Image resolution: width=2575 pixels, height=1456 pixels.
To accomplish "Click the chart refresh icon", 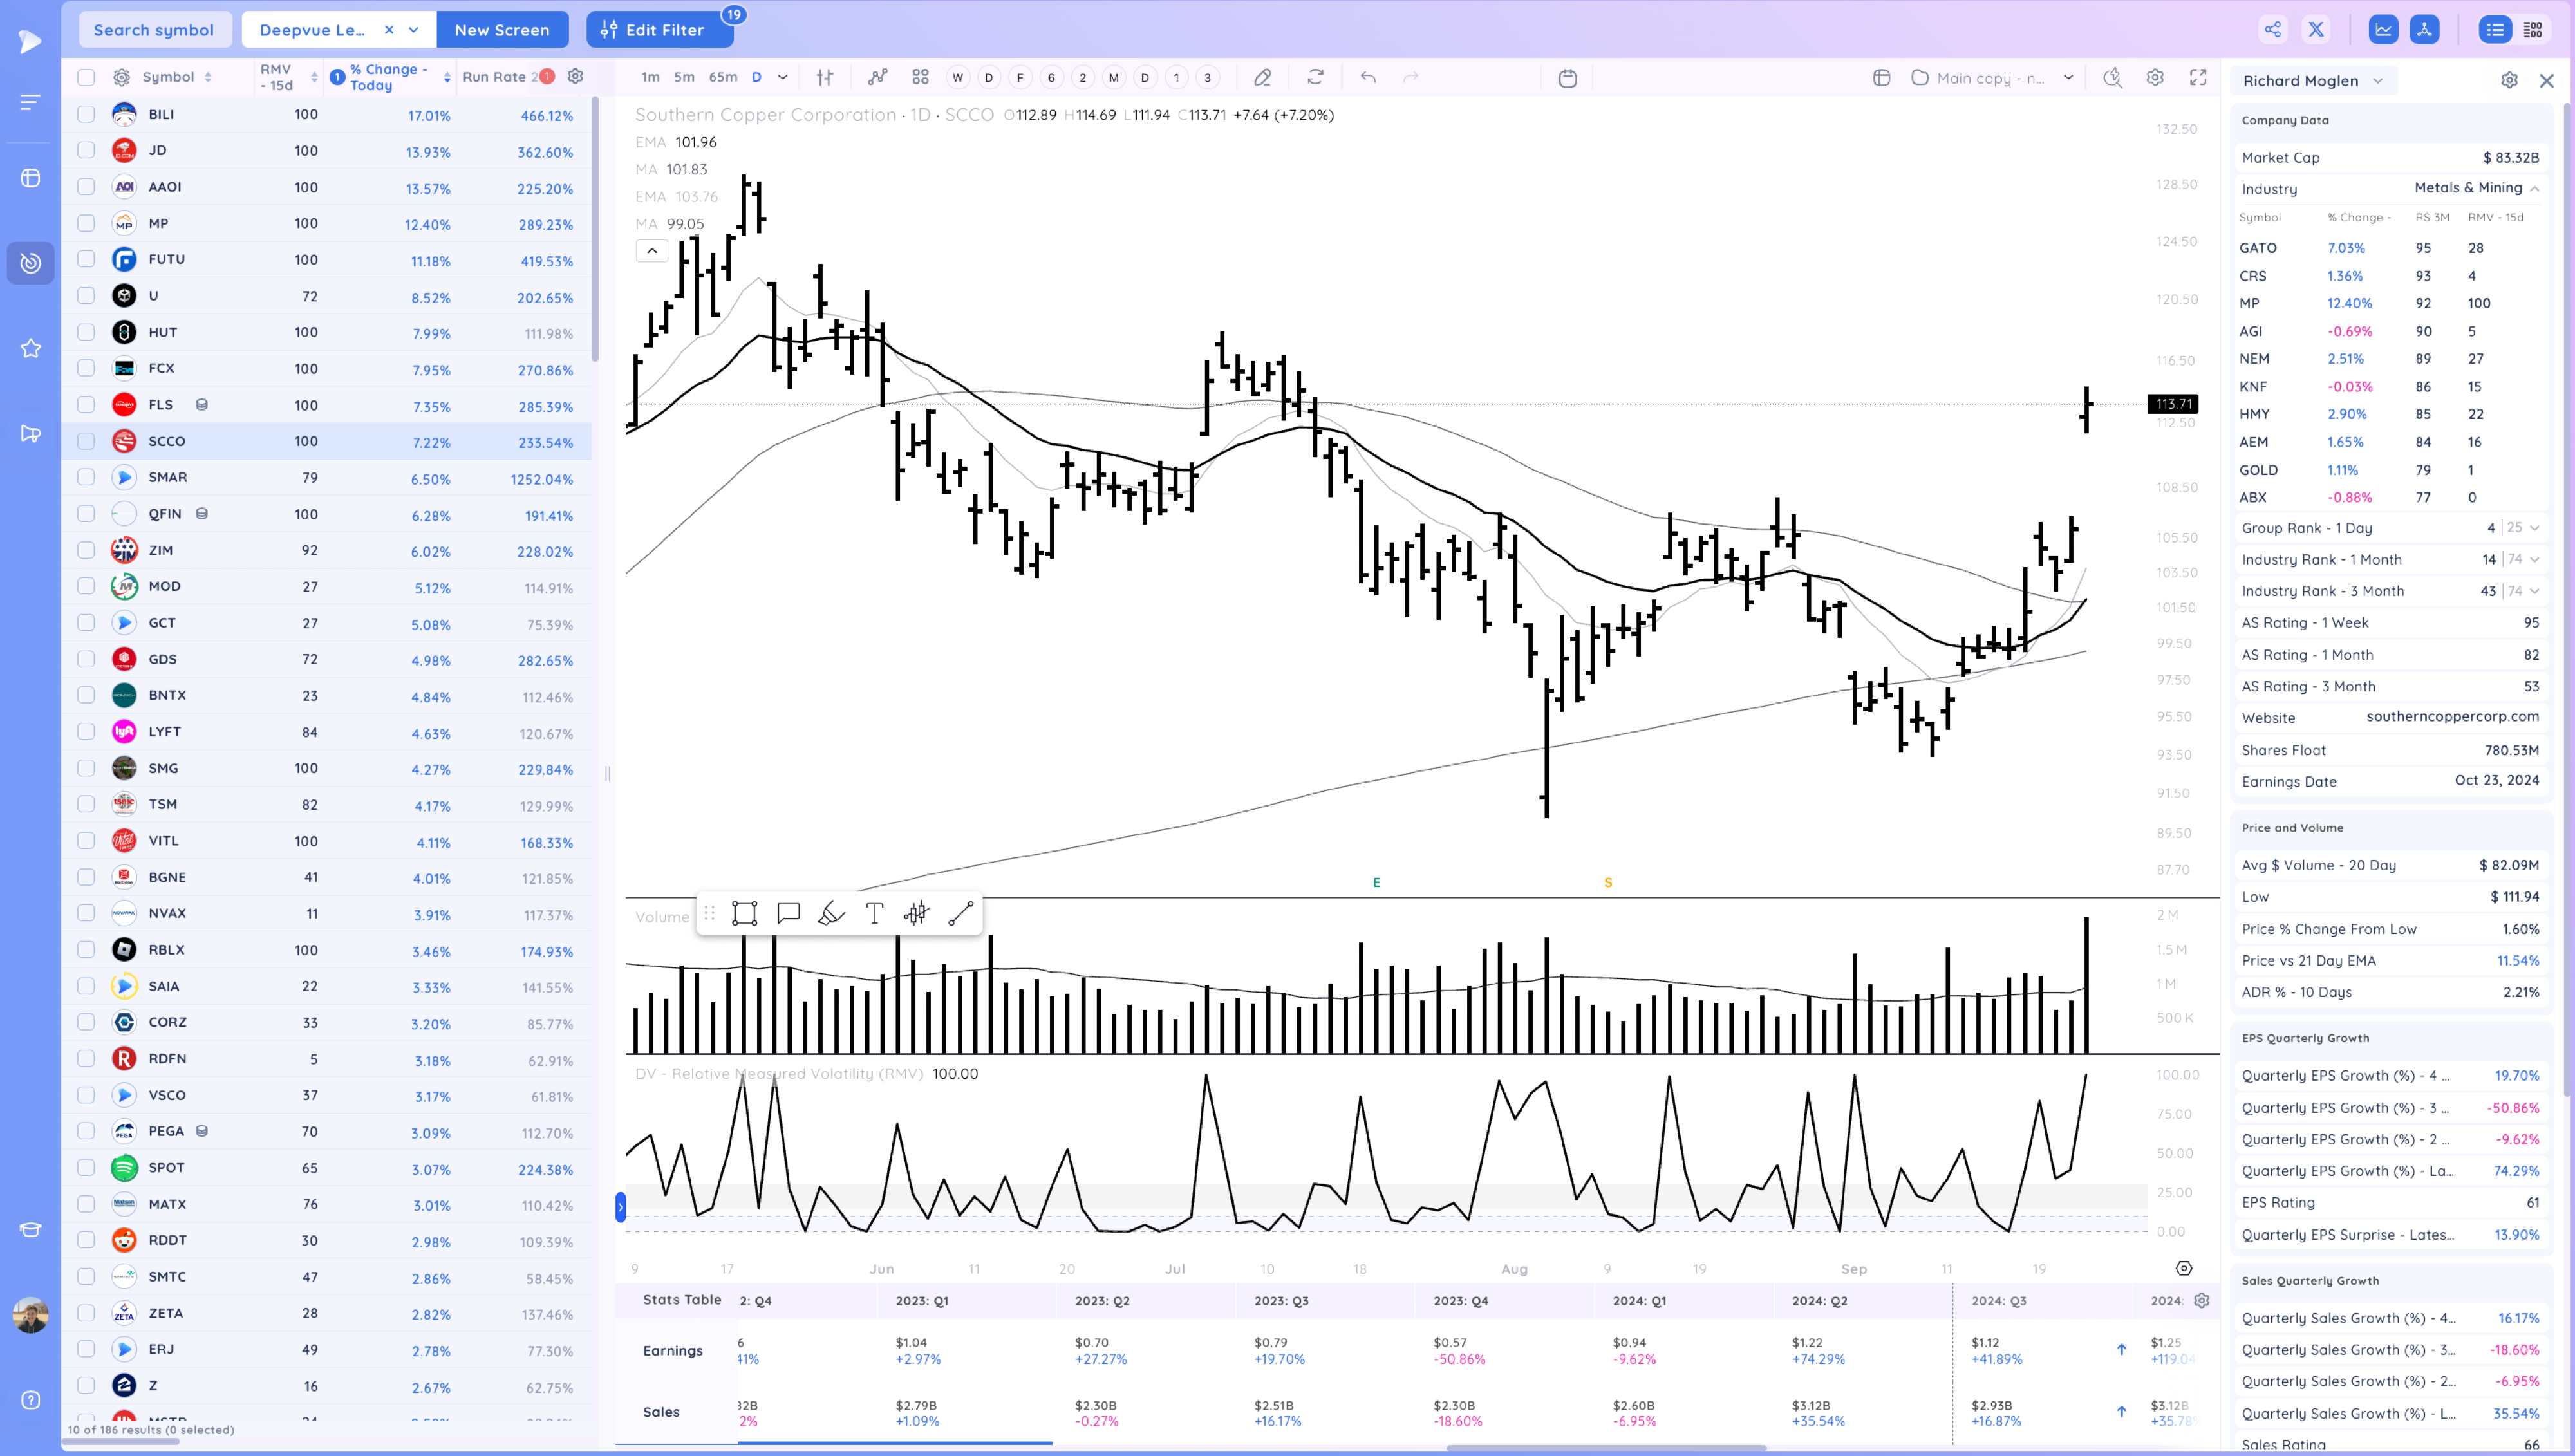I will click(1316, 77).
